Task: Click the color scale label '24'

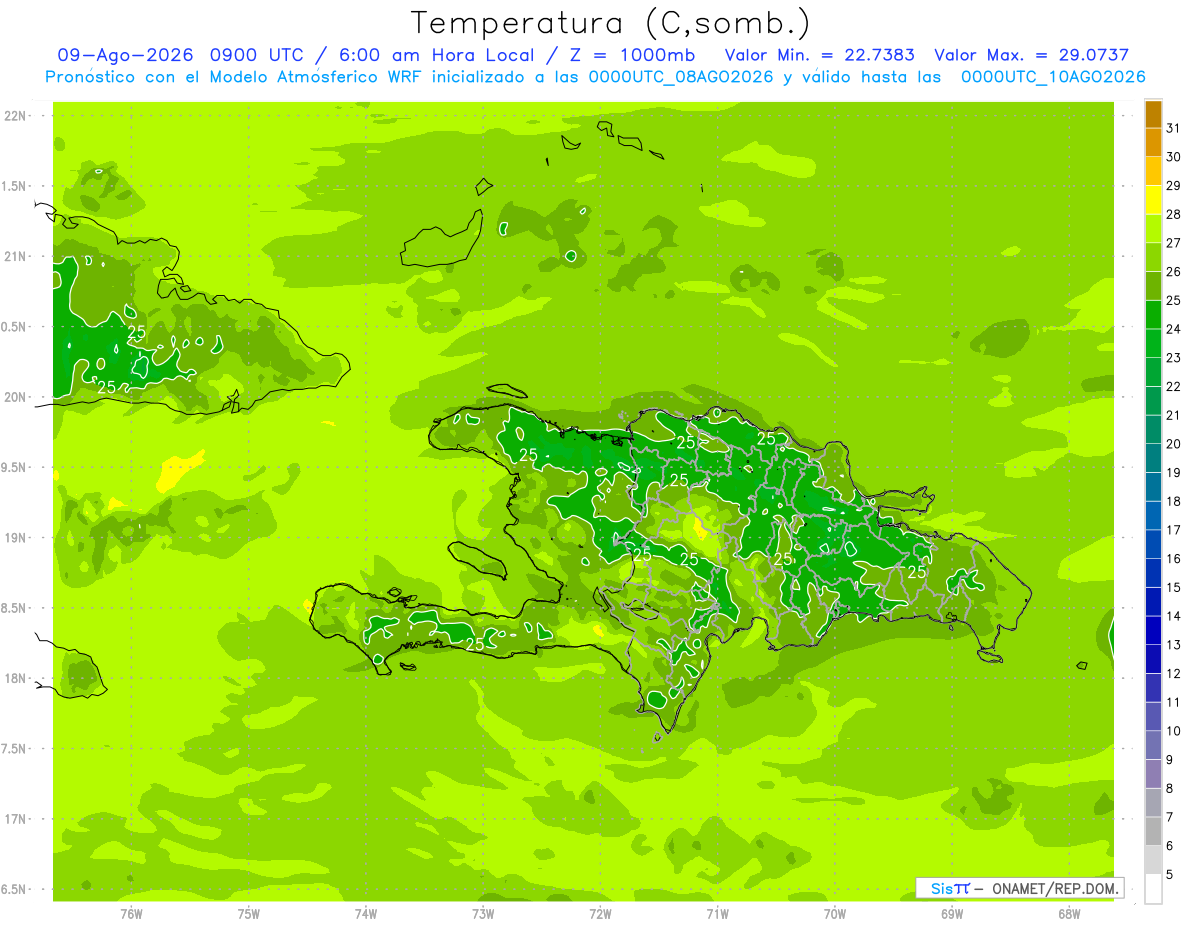Action: pos(1173,329)
